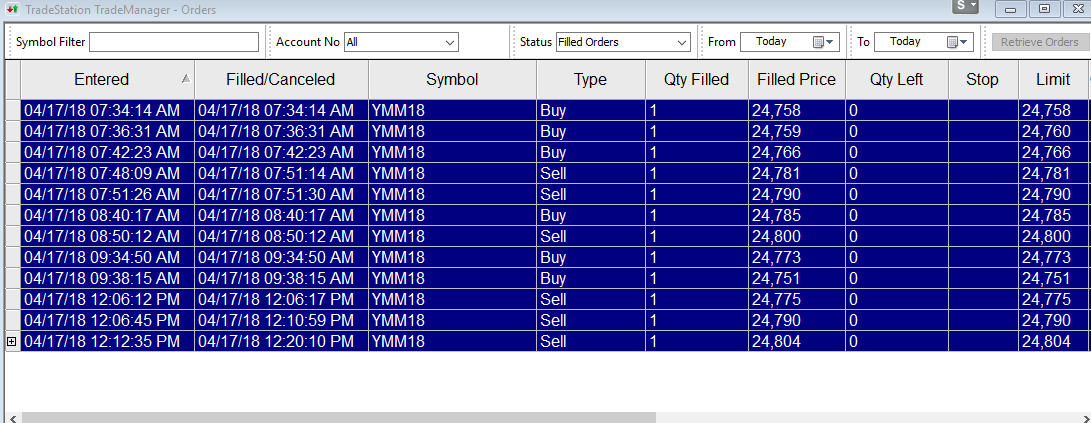Click filled price 24,766
1091x423 pixels.
pyautogui.click(x=776, y=152)
